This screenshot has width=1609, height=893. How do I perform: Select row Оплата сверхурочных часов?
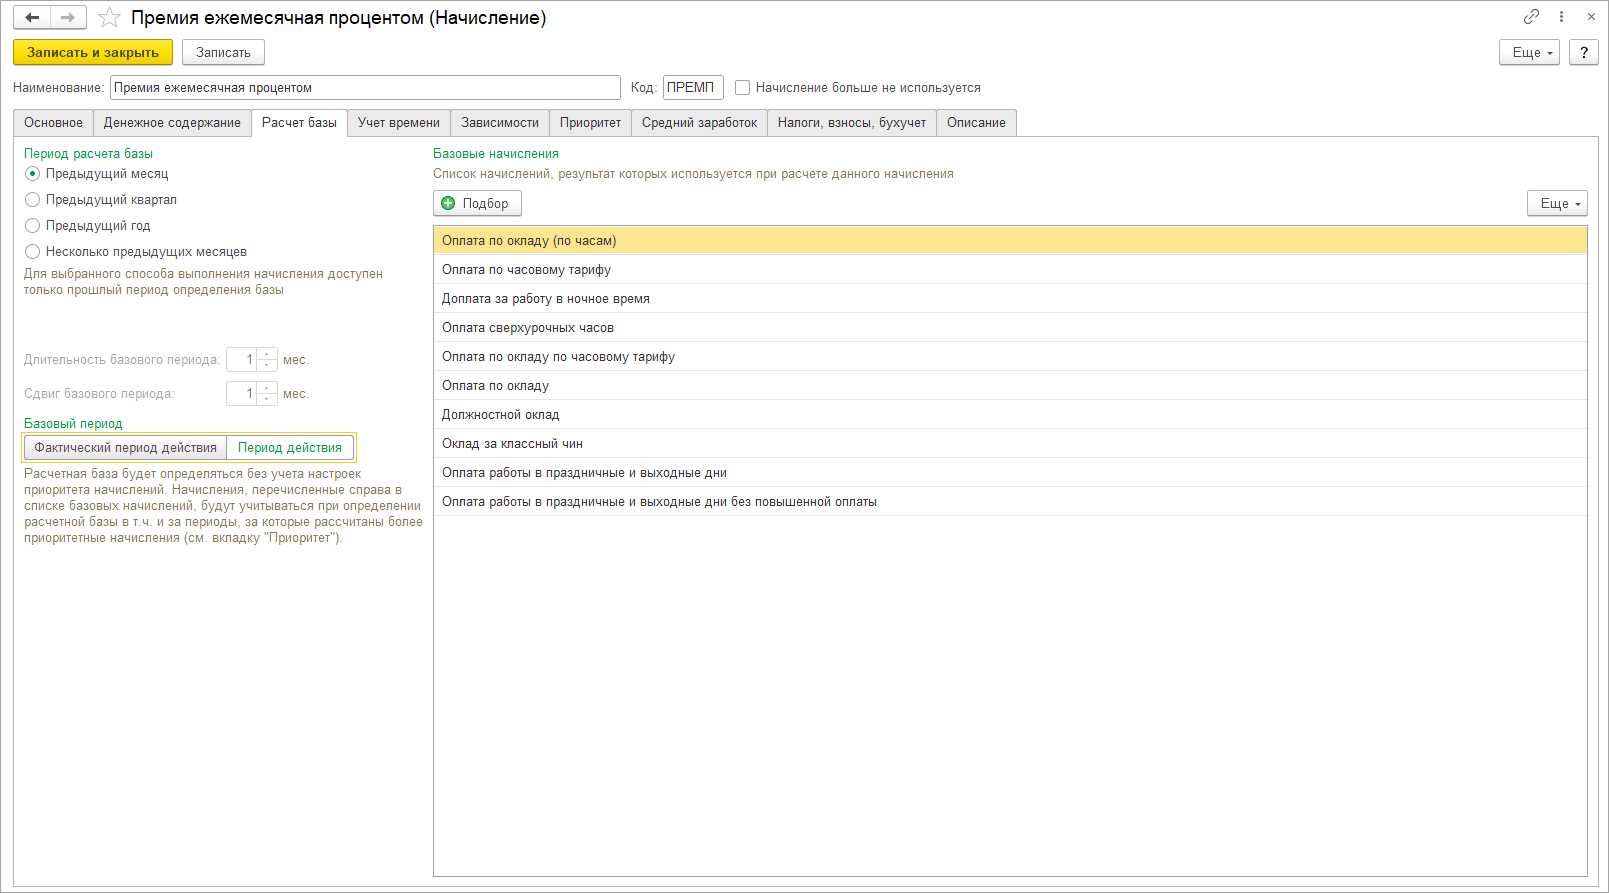[1010, 328]
